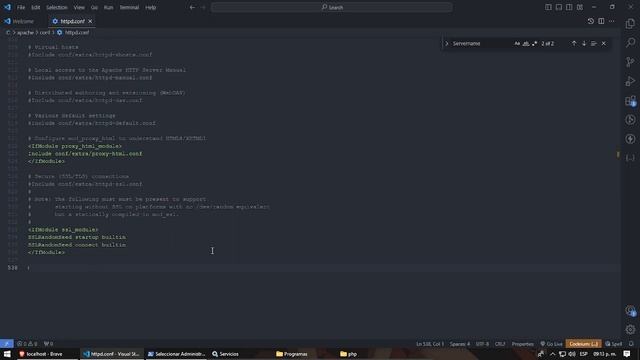This screenshot has height=360, width=640.
Task: Toggle Use Regular Expression in find widget
Action: click(534, 43)
